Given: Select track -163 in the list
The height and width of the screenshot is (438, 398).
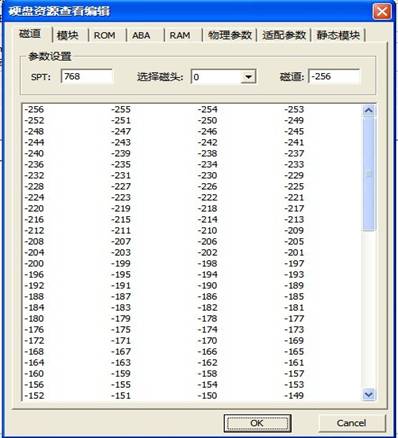Looking at the screenshot, I should tap(121, 362).
